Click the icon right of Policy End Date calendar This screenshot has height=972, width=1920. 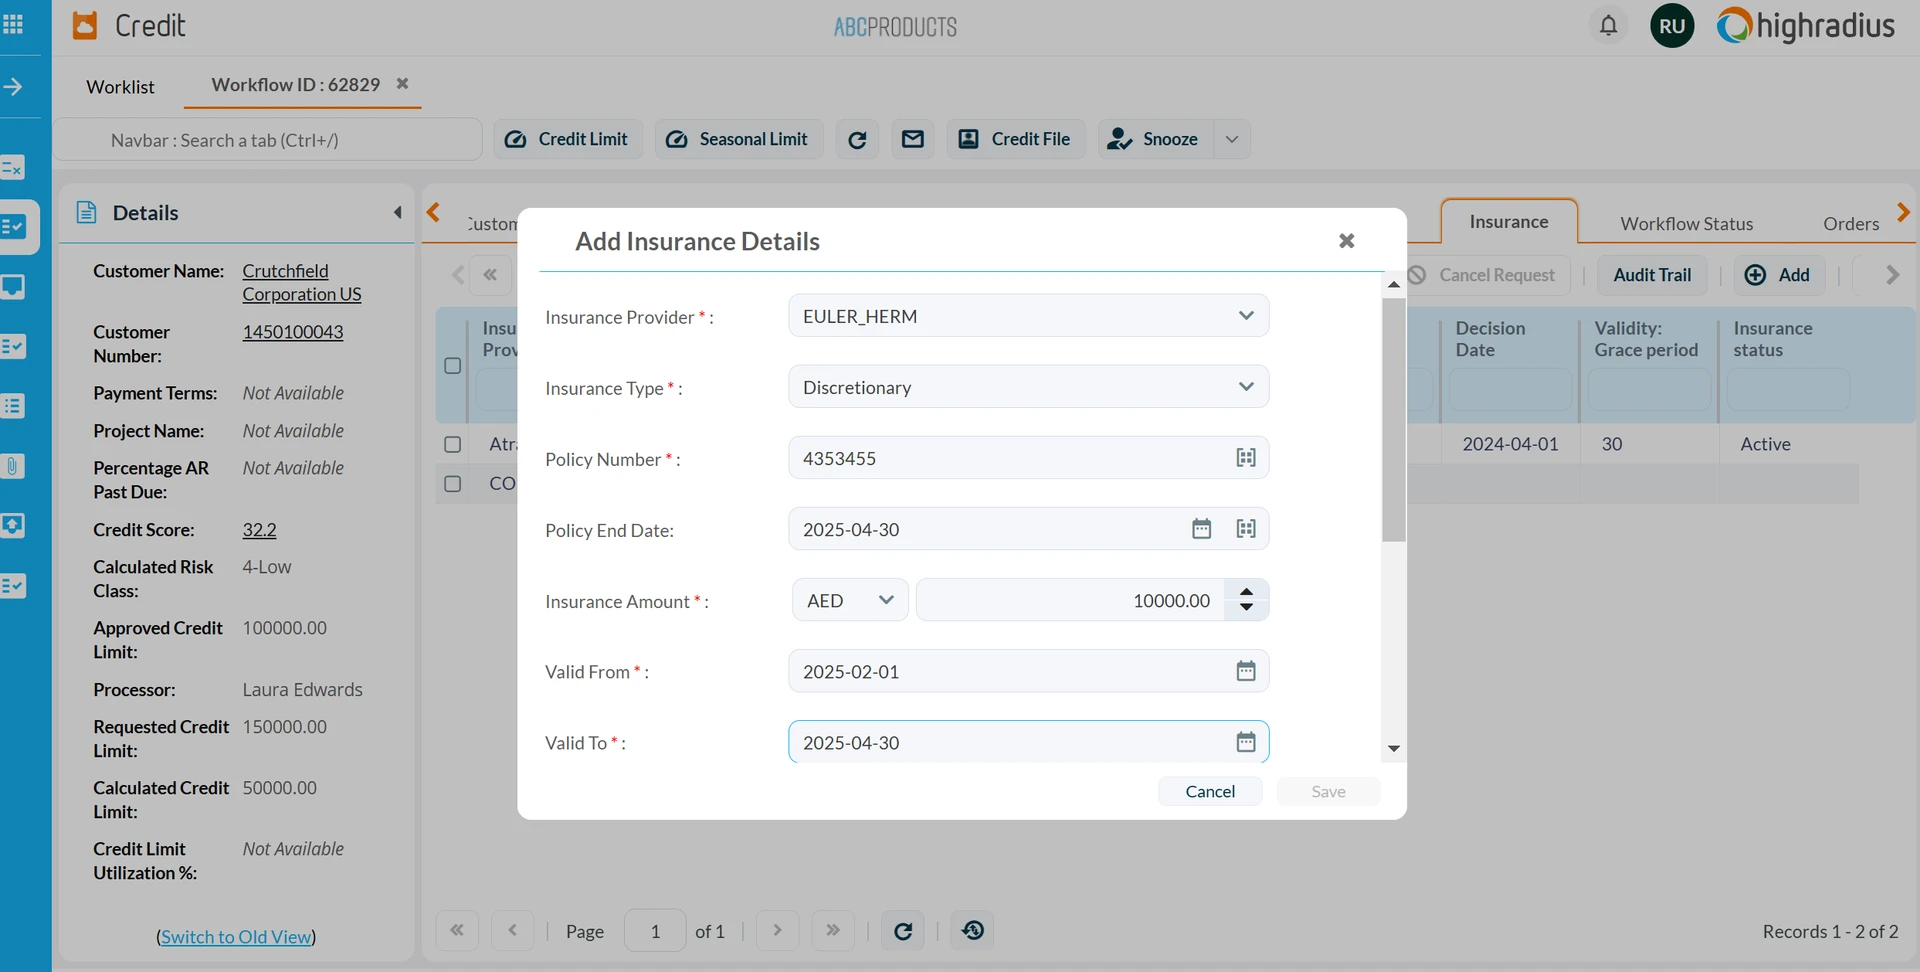(1246, 529)
